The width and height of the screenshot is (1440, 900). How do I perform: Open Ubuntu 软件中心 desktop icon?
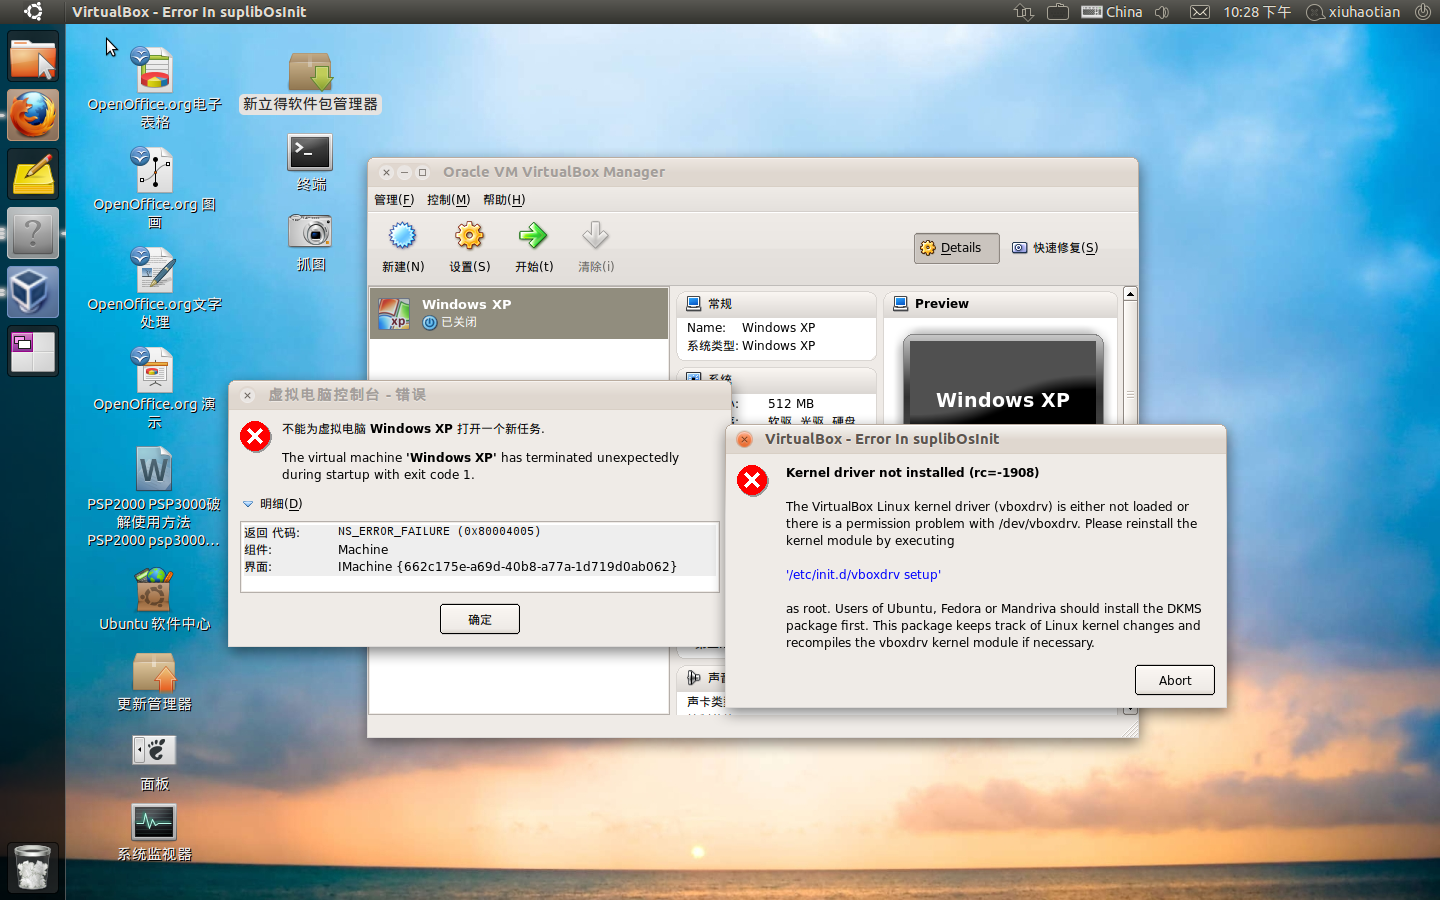pos(155,599)
